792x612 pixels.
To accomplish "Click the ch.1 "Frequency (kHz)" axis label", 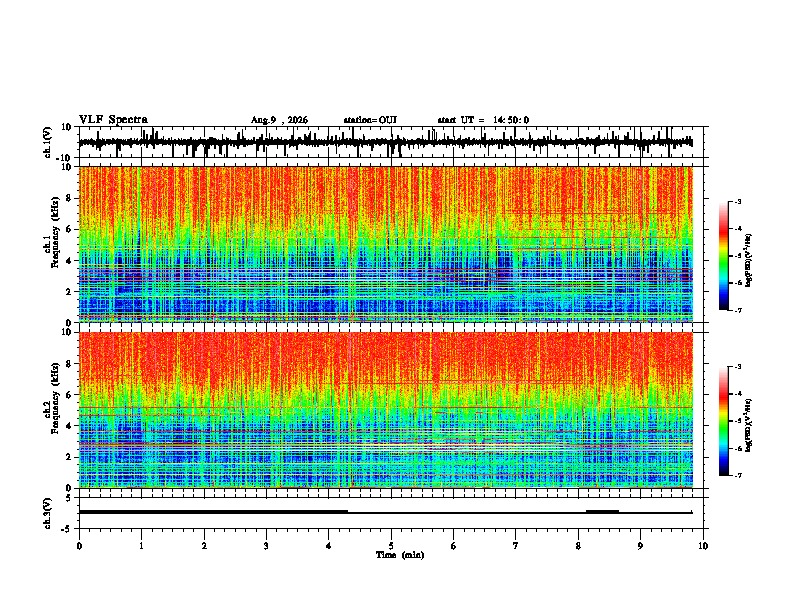I will tap(55, 232).
